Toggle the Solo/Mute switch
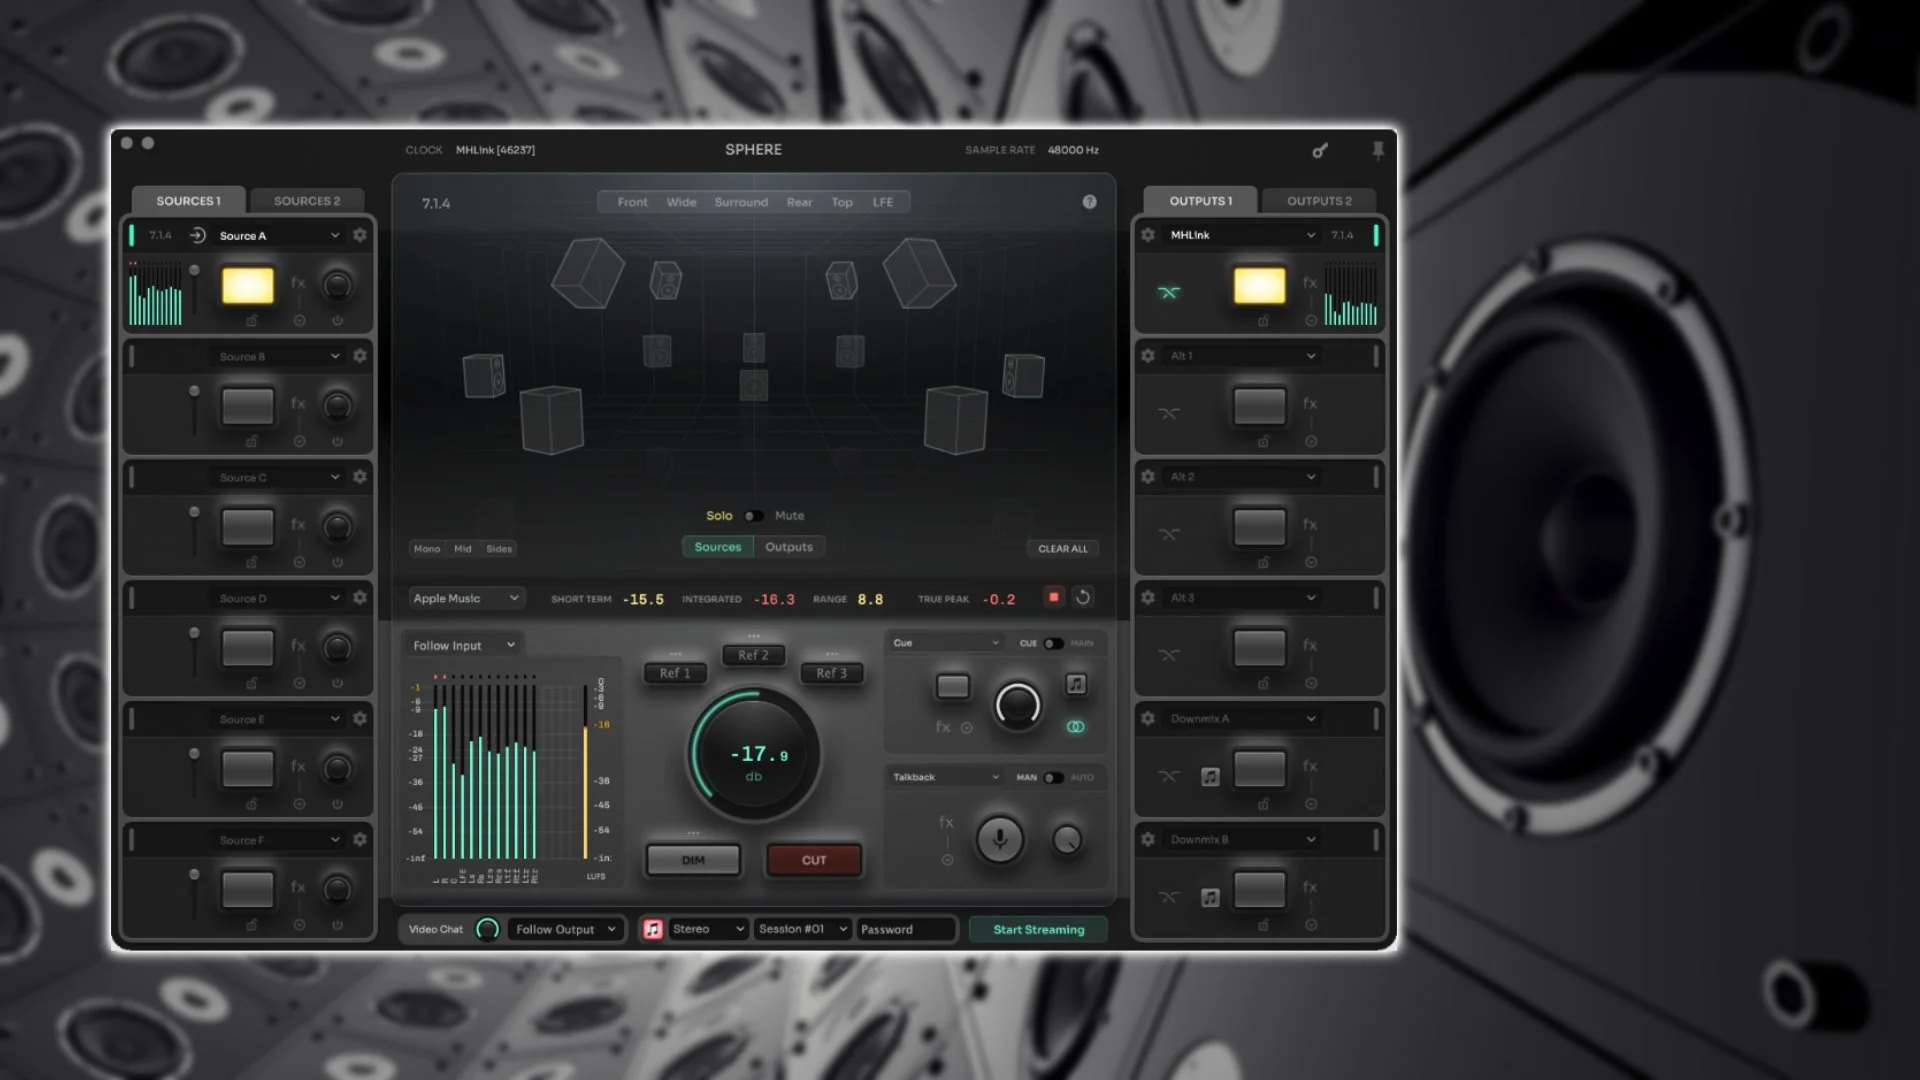Screen dimensions: 1920x1080 click(753, 515)
